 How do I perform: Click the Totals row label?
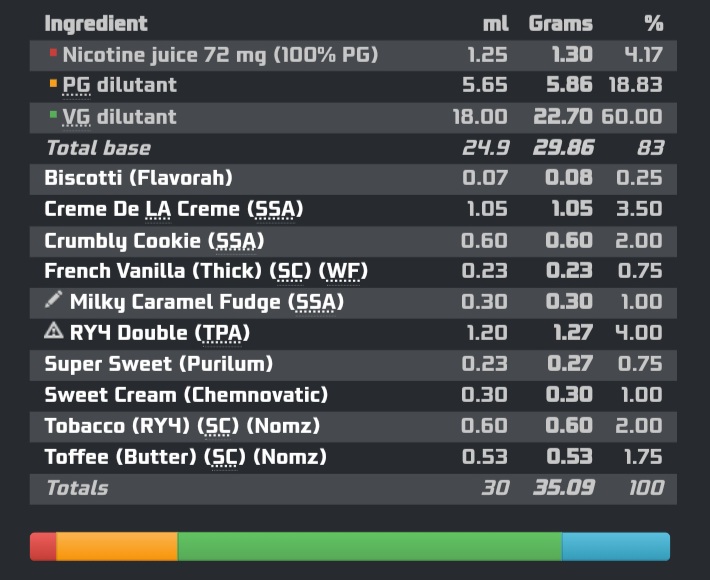[x=77, y=488]
